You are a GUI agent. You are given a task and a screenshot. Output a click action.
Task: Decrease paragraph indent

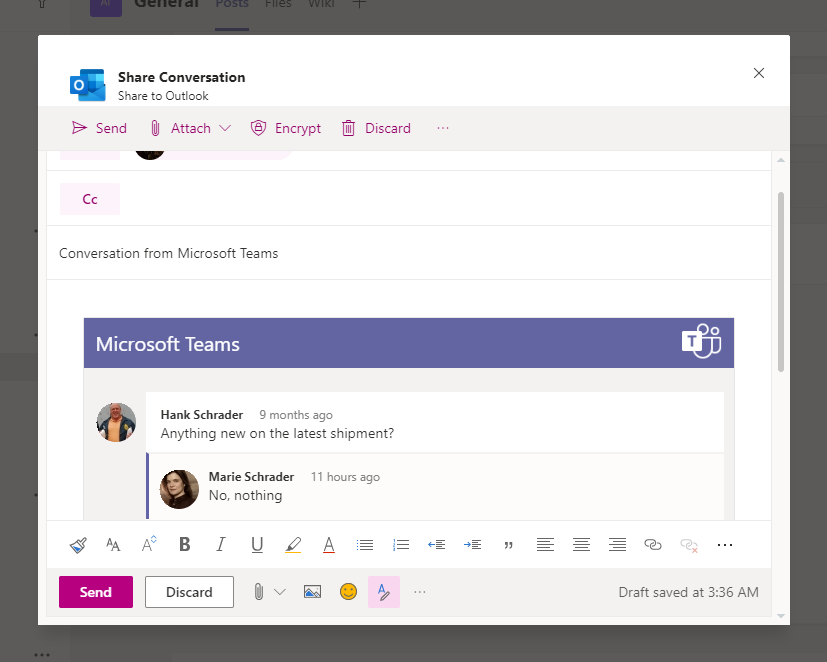[437, 545]
